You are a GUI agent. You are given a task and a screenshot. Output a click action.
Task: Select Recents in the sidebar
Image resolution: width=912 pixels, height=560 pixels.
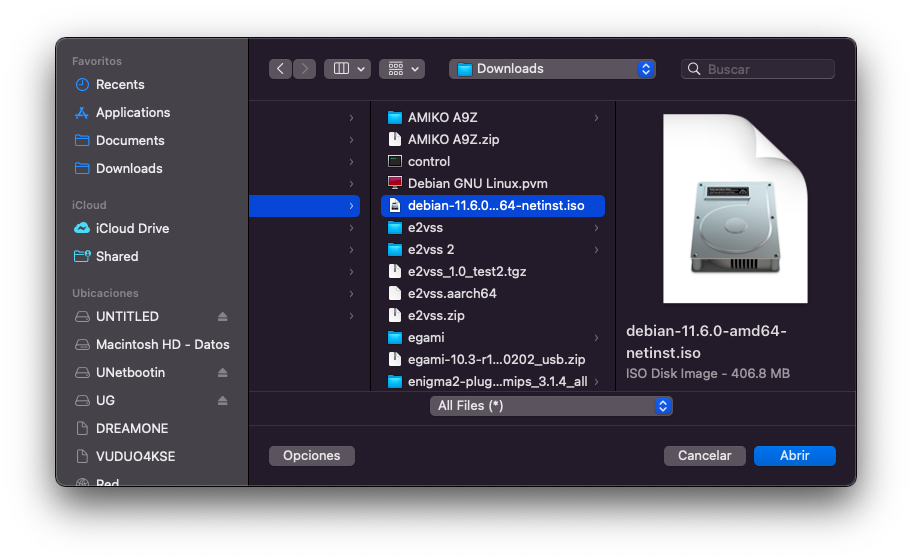[120, 85]
